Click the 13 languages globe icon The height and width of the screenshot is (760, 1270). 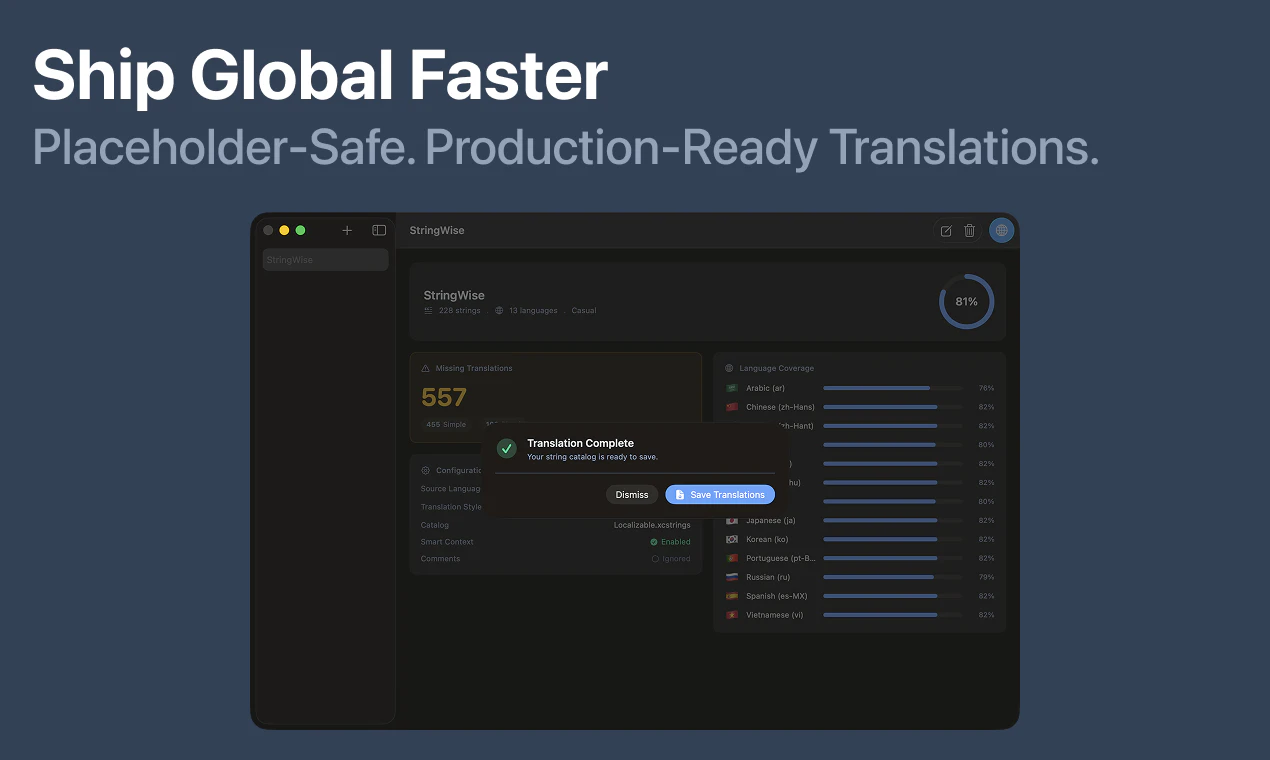(500, 311)
